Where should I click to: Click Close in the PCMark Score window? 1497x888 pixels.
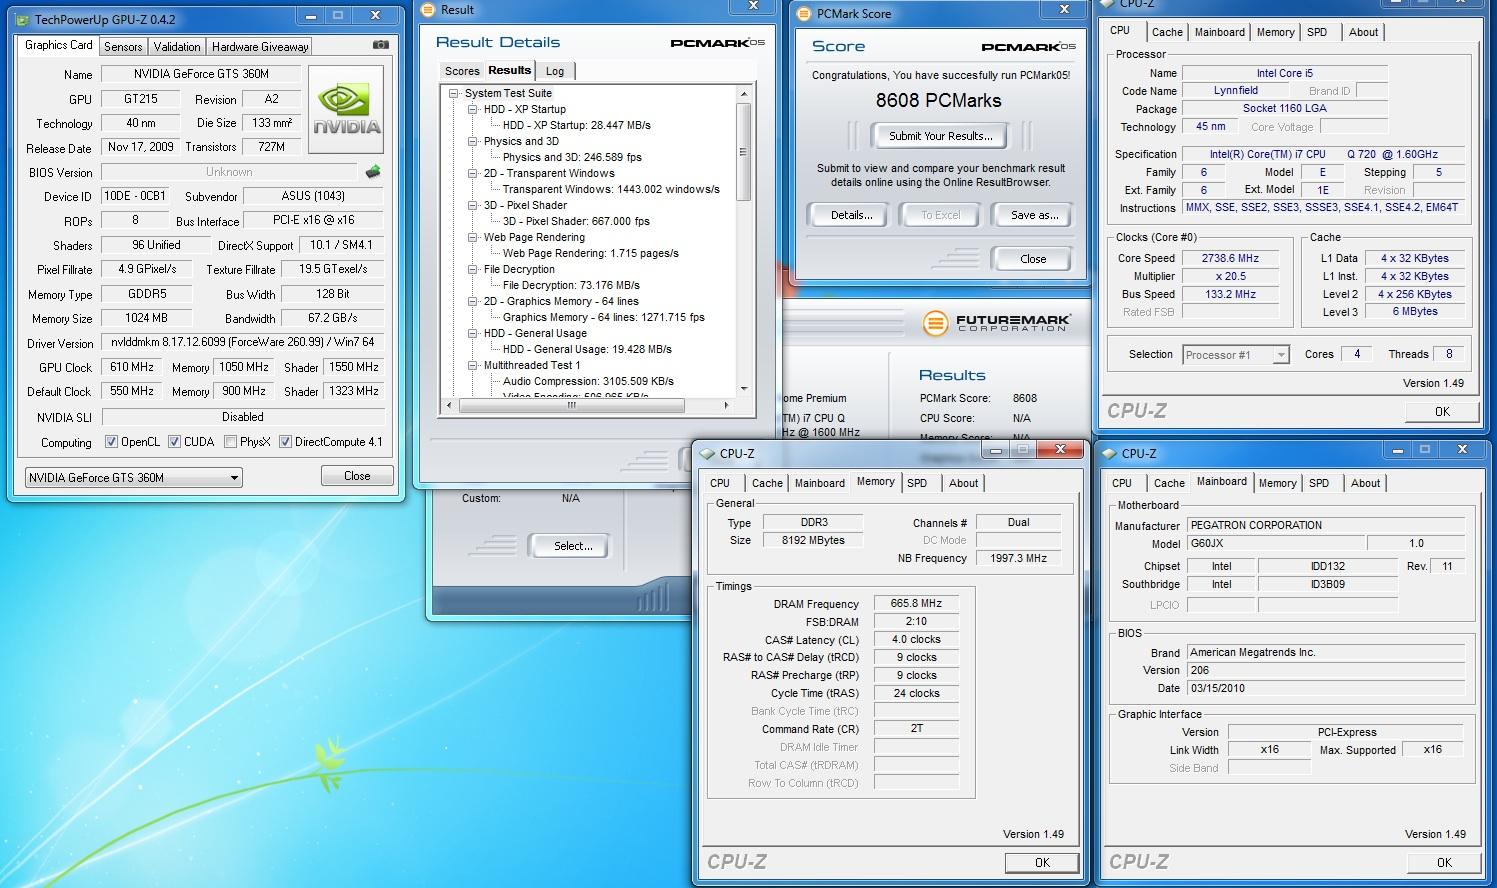pyautogui.click(x=1033, y=258)
